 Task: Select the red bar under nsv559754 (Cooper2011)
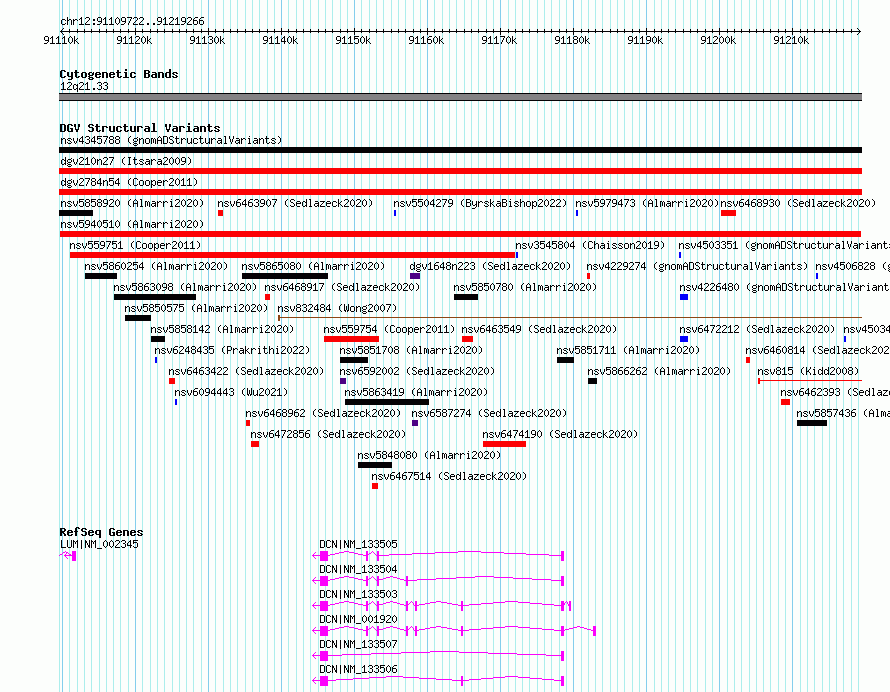(x=351, y=339)
